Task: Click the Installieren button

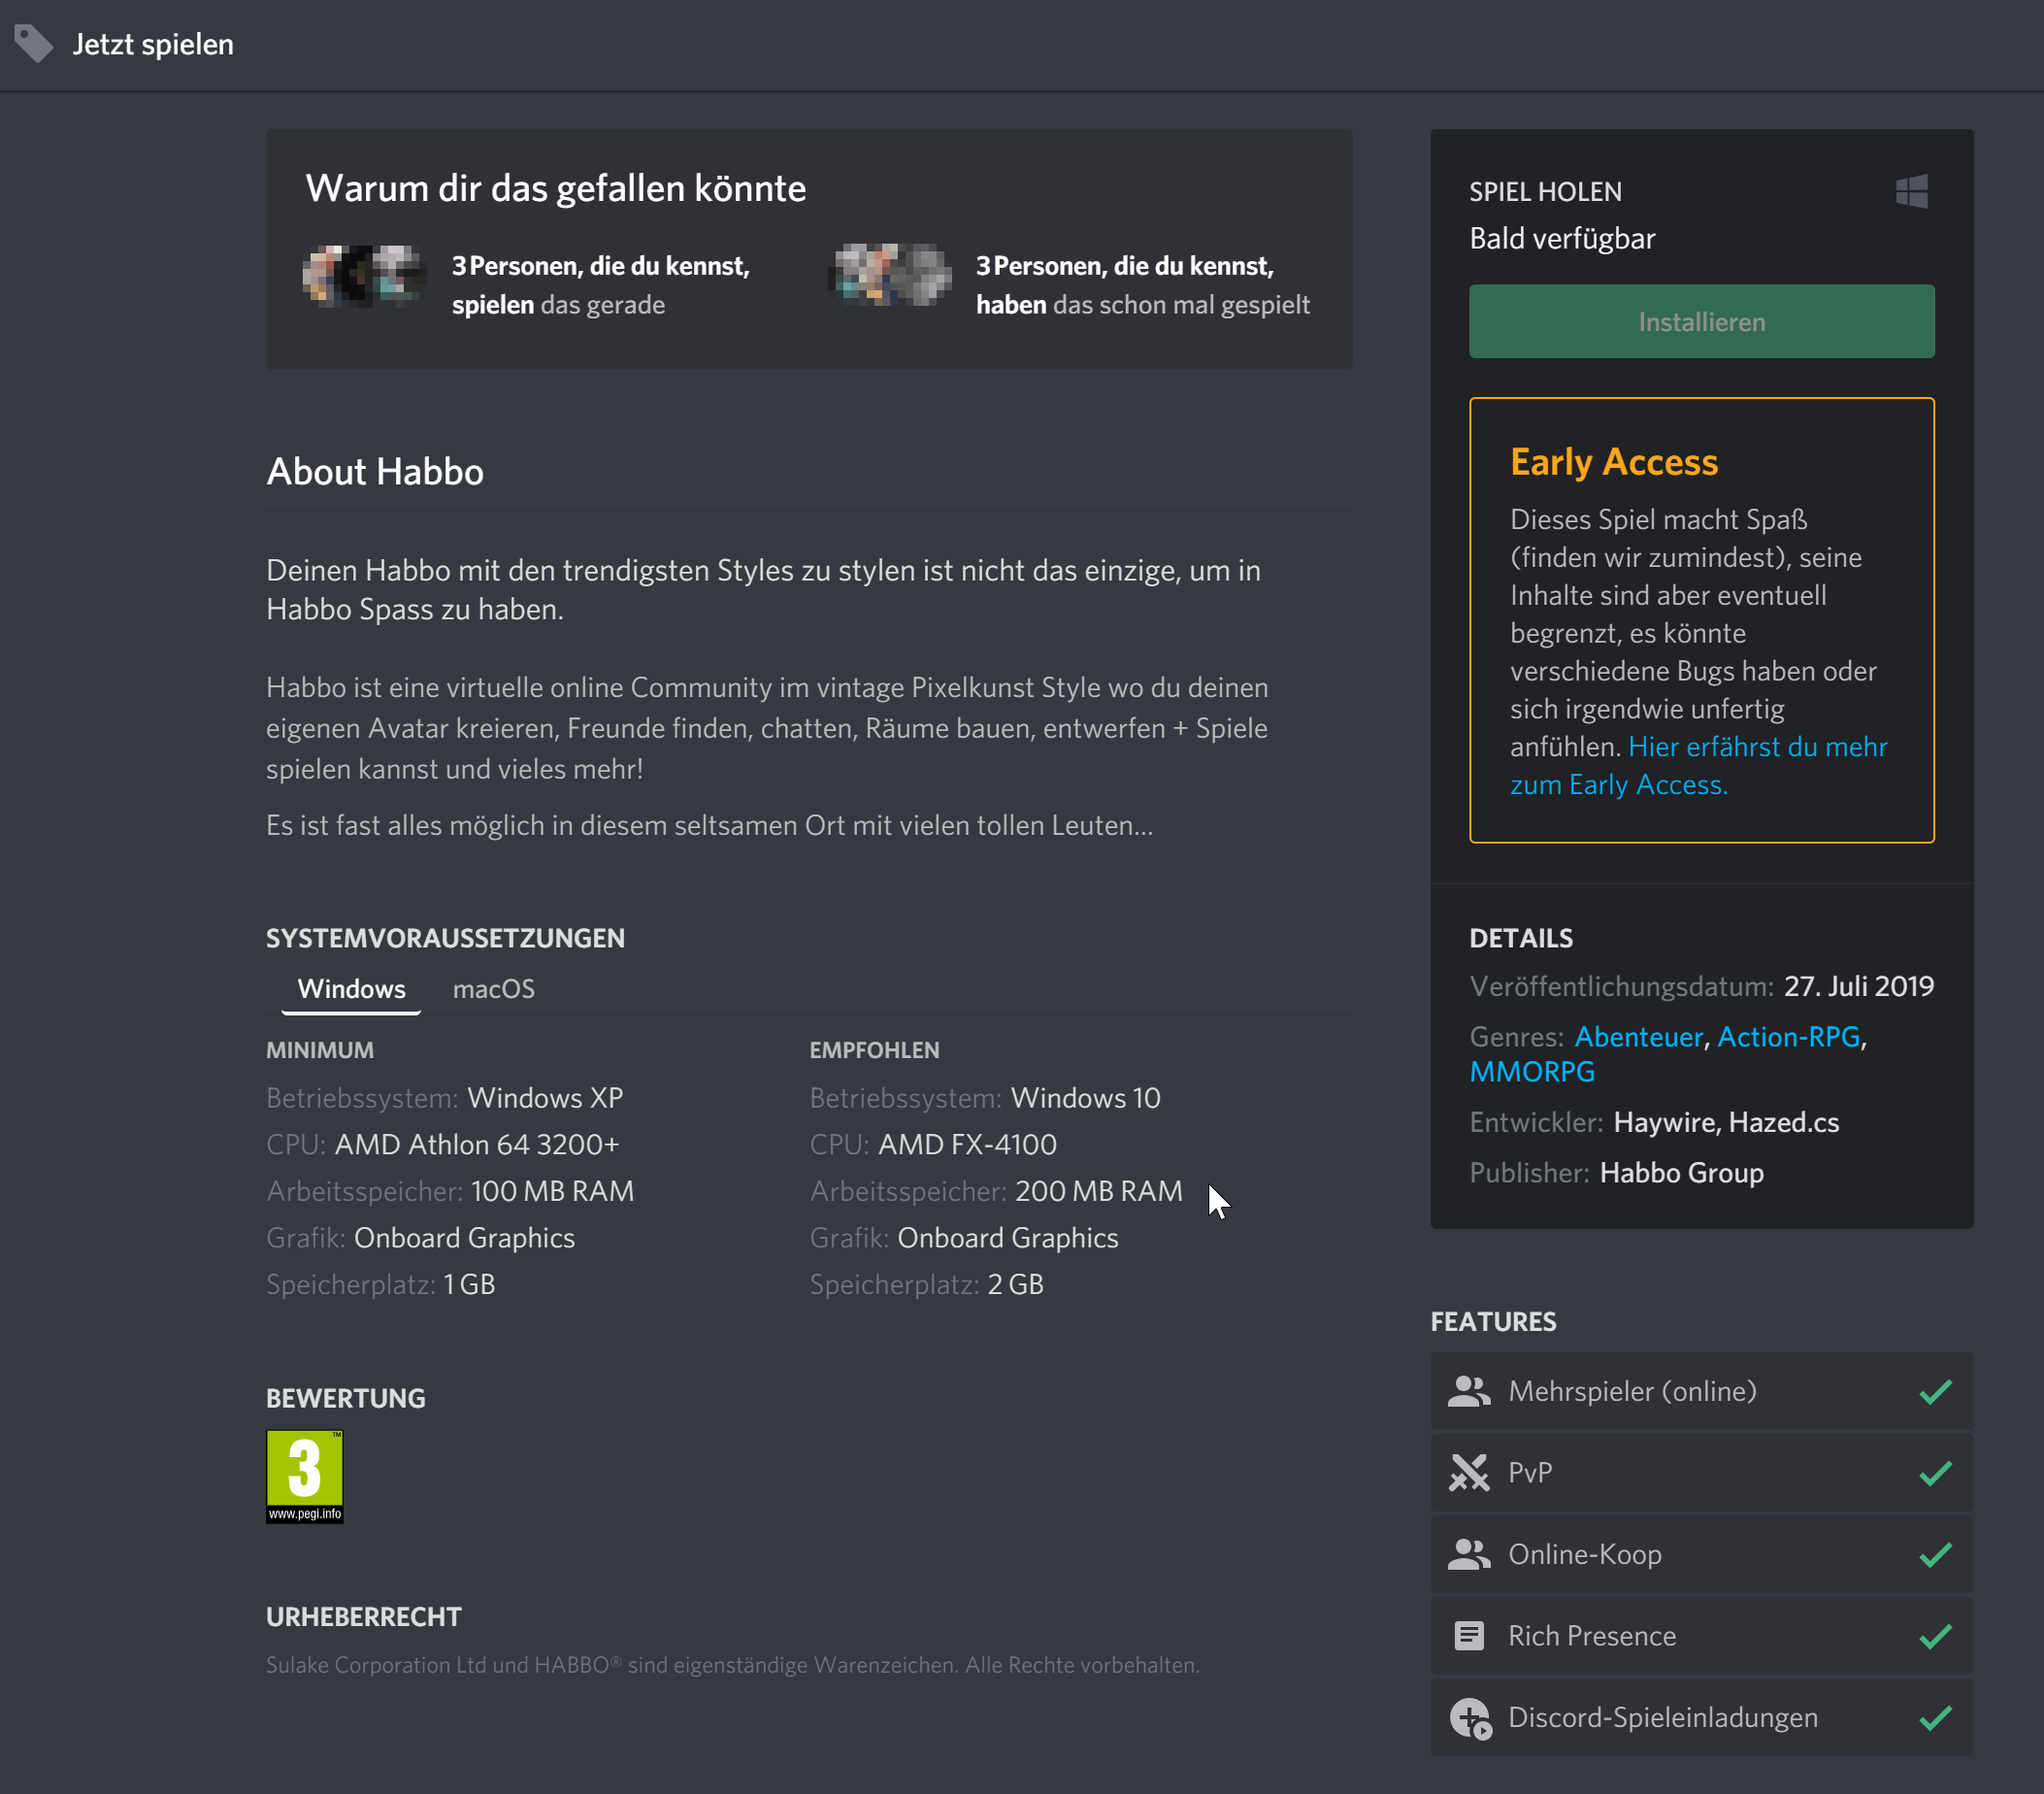Action: [x=1700, y=321]
